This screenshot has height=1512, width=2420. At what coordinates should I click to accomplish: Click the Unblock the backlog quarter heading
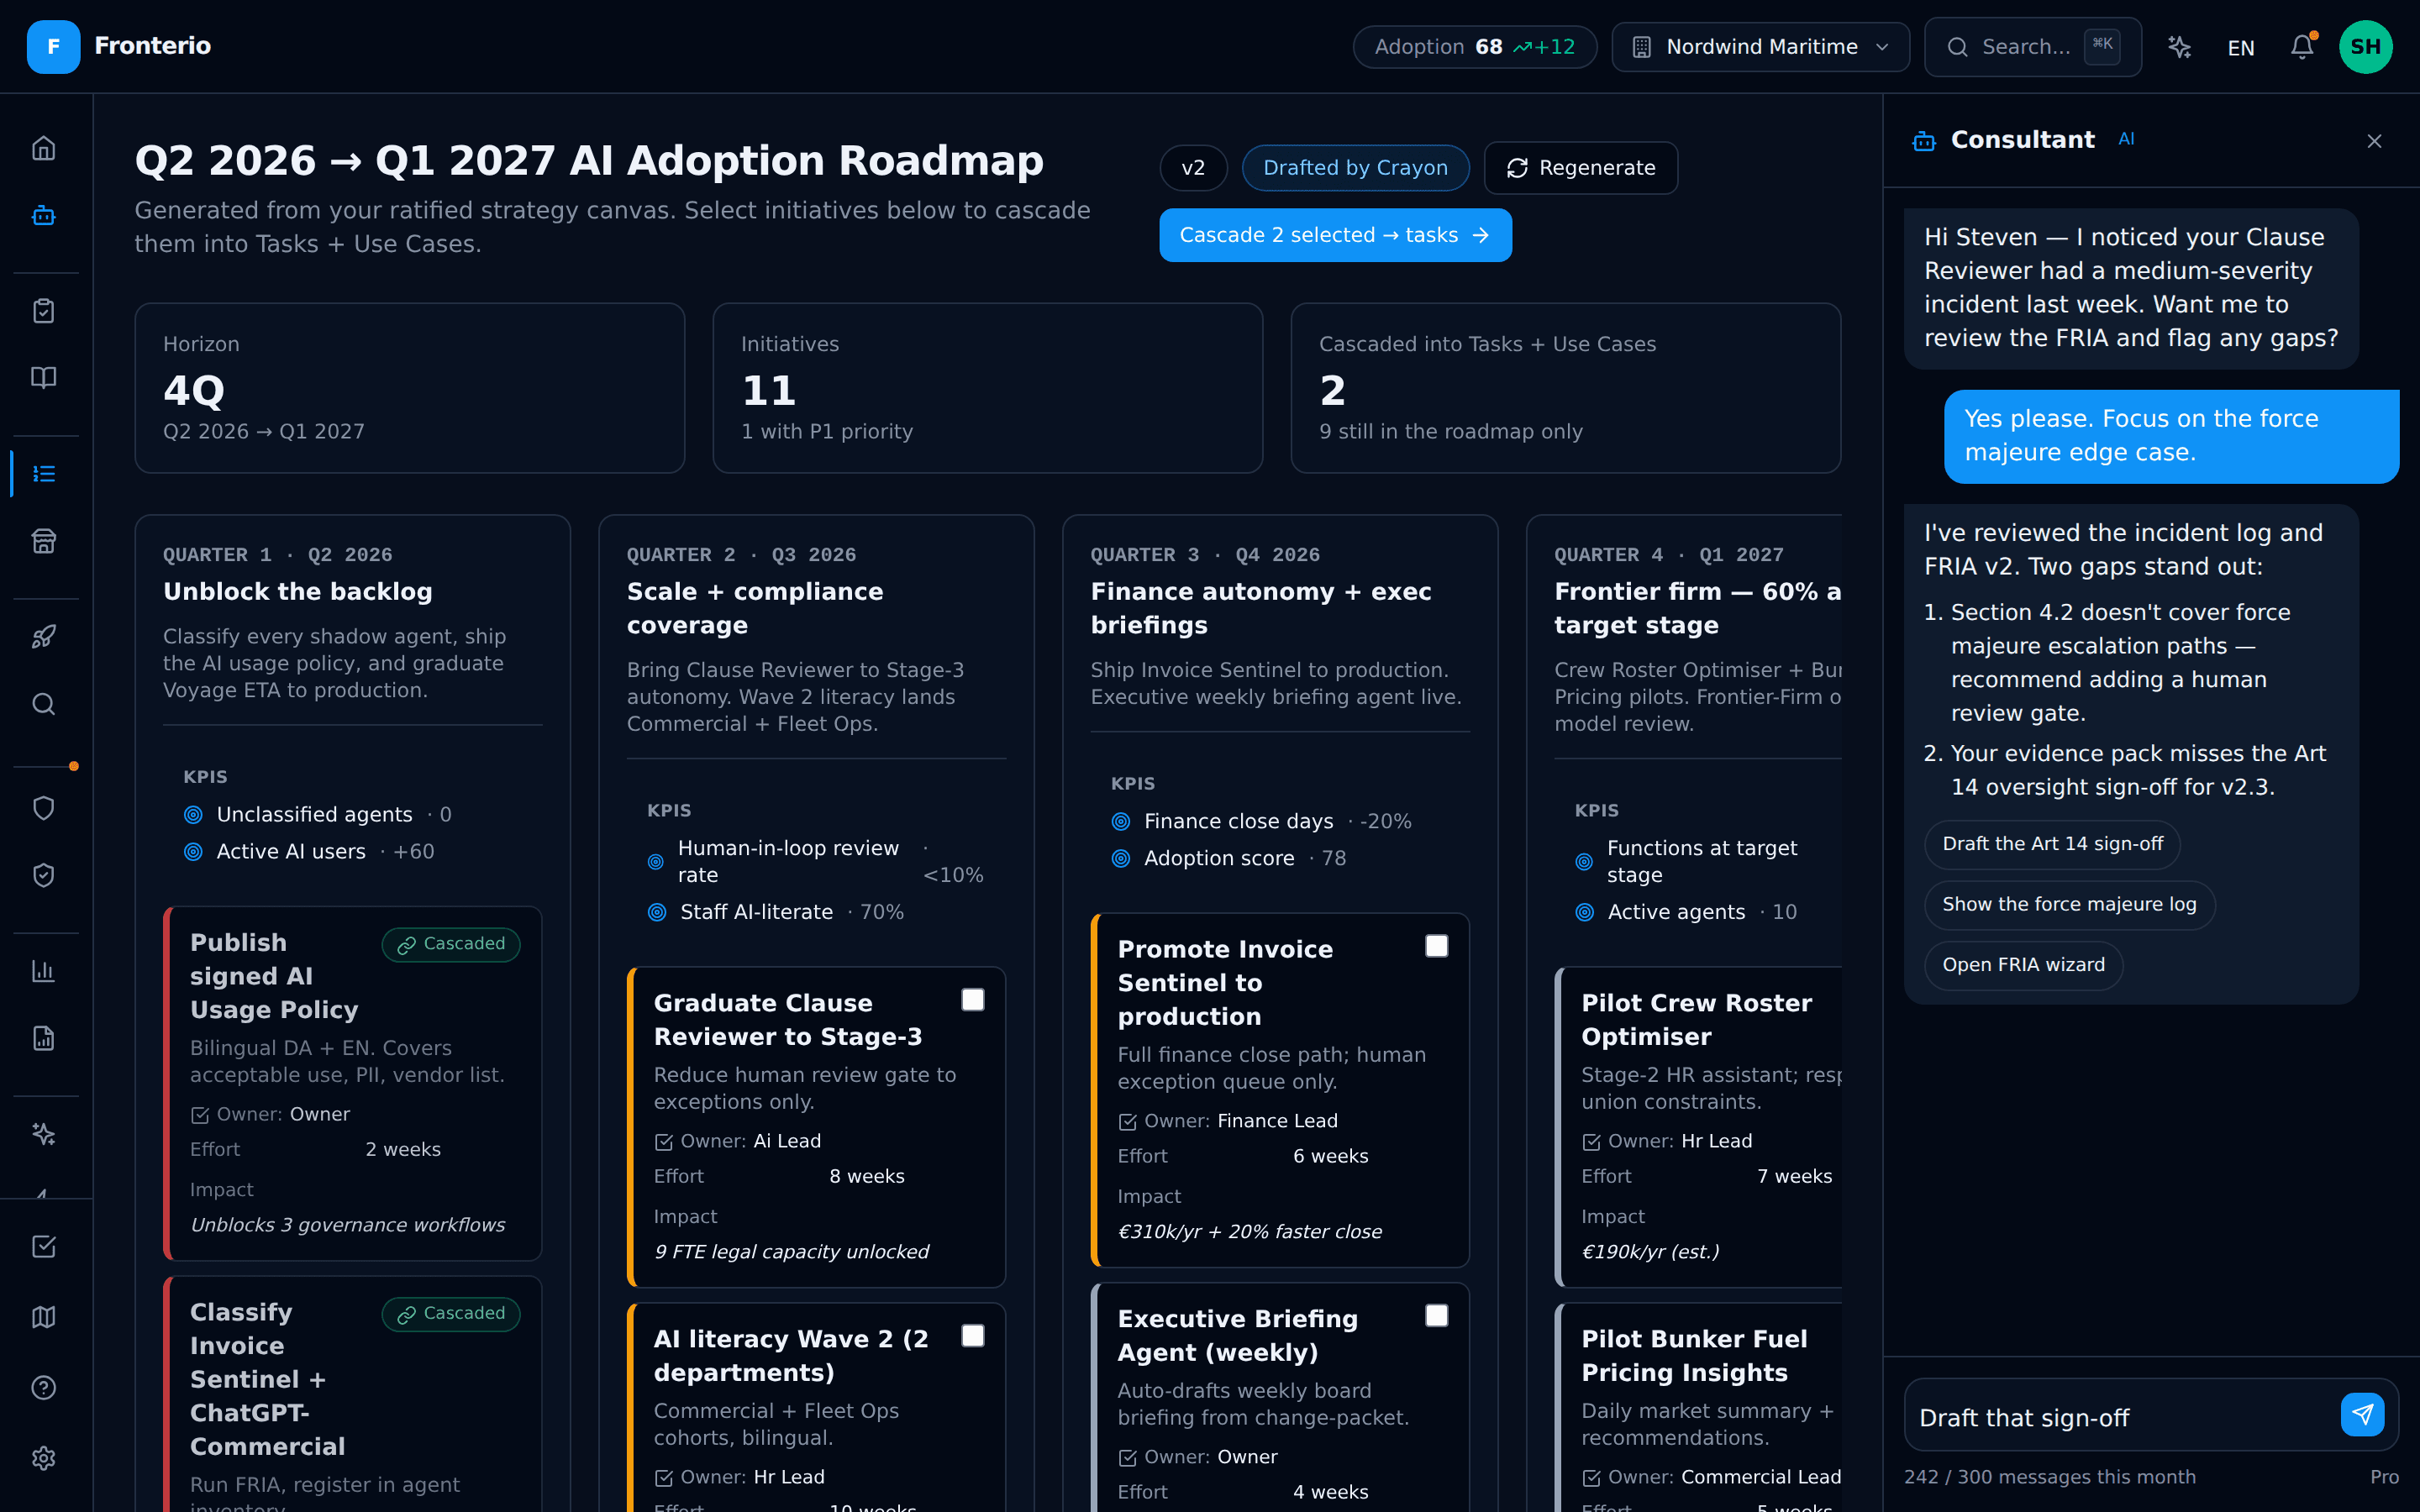(x=298, y=592)
